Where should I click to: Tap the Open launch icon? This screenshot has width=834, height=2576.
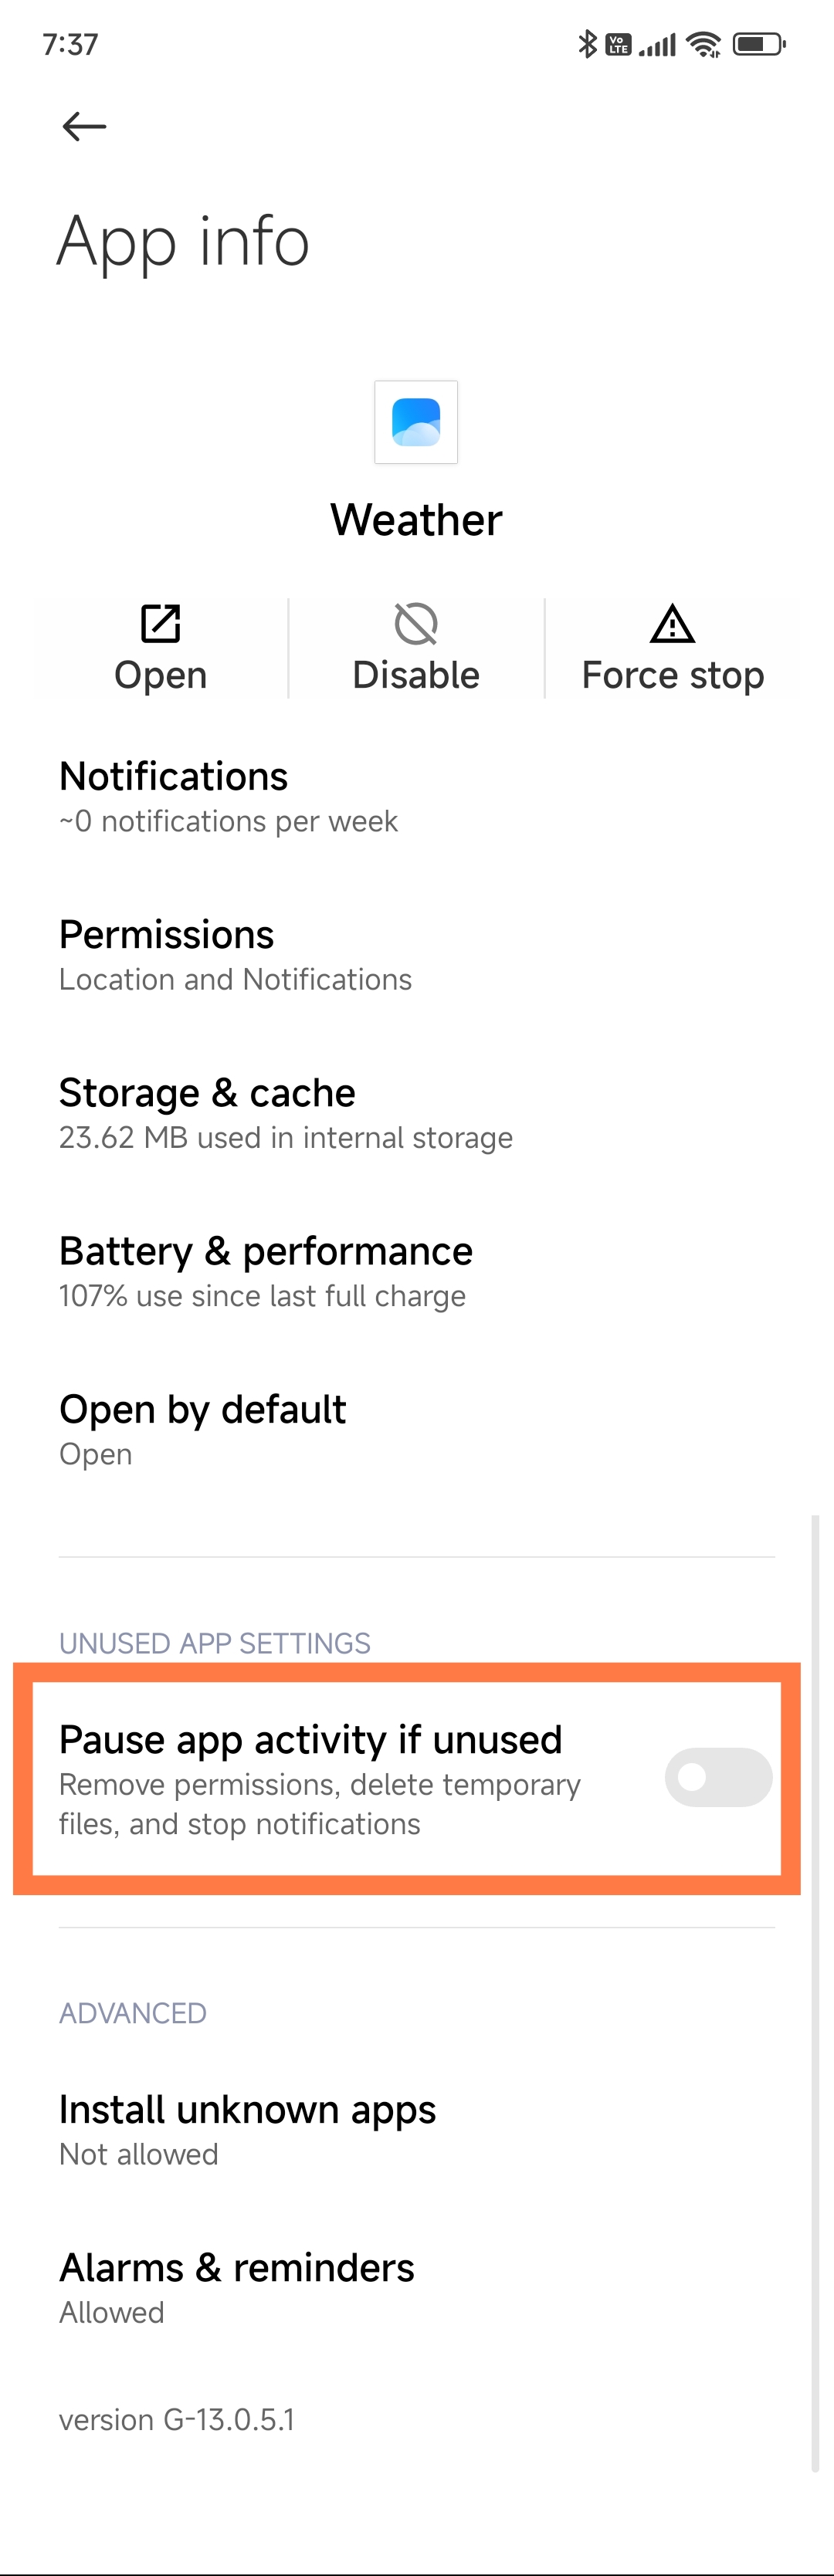pos(160,624)
